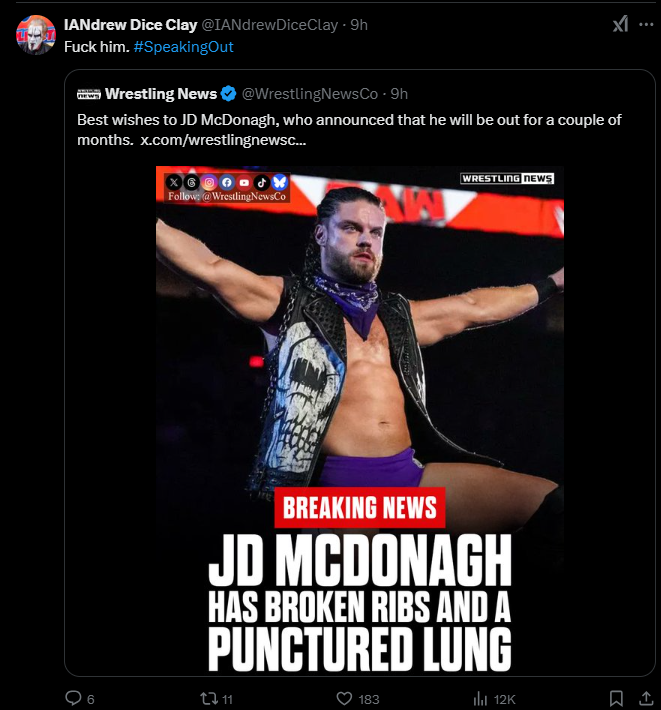Open IANdrew Dice Clay's profile avatar
The image size is (661, 710).
[x=35, y=35]
